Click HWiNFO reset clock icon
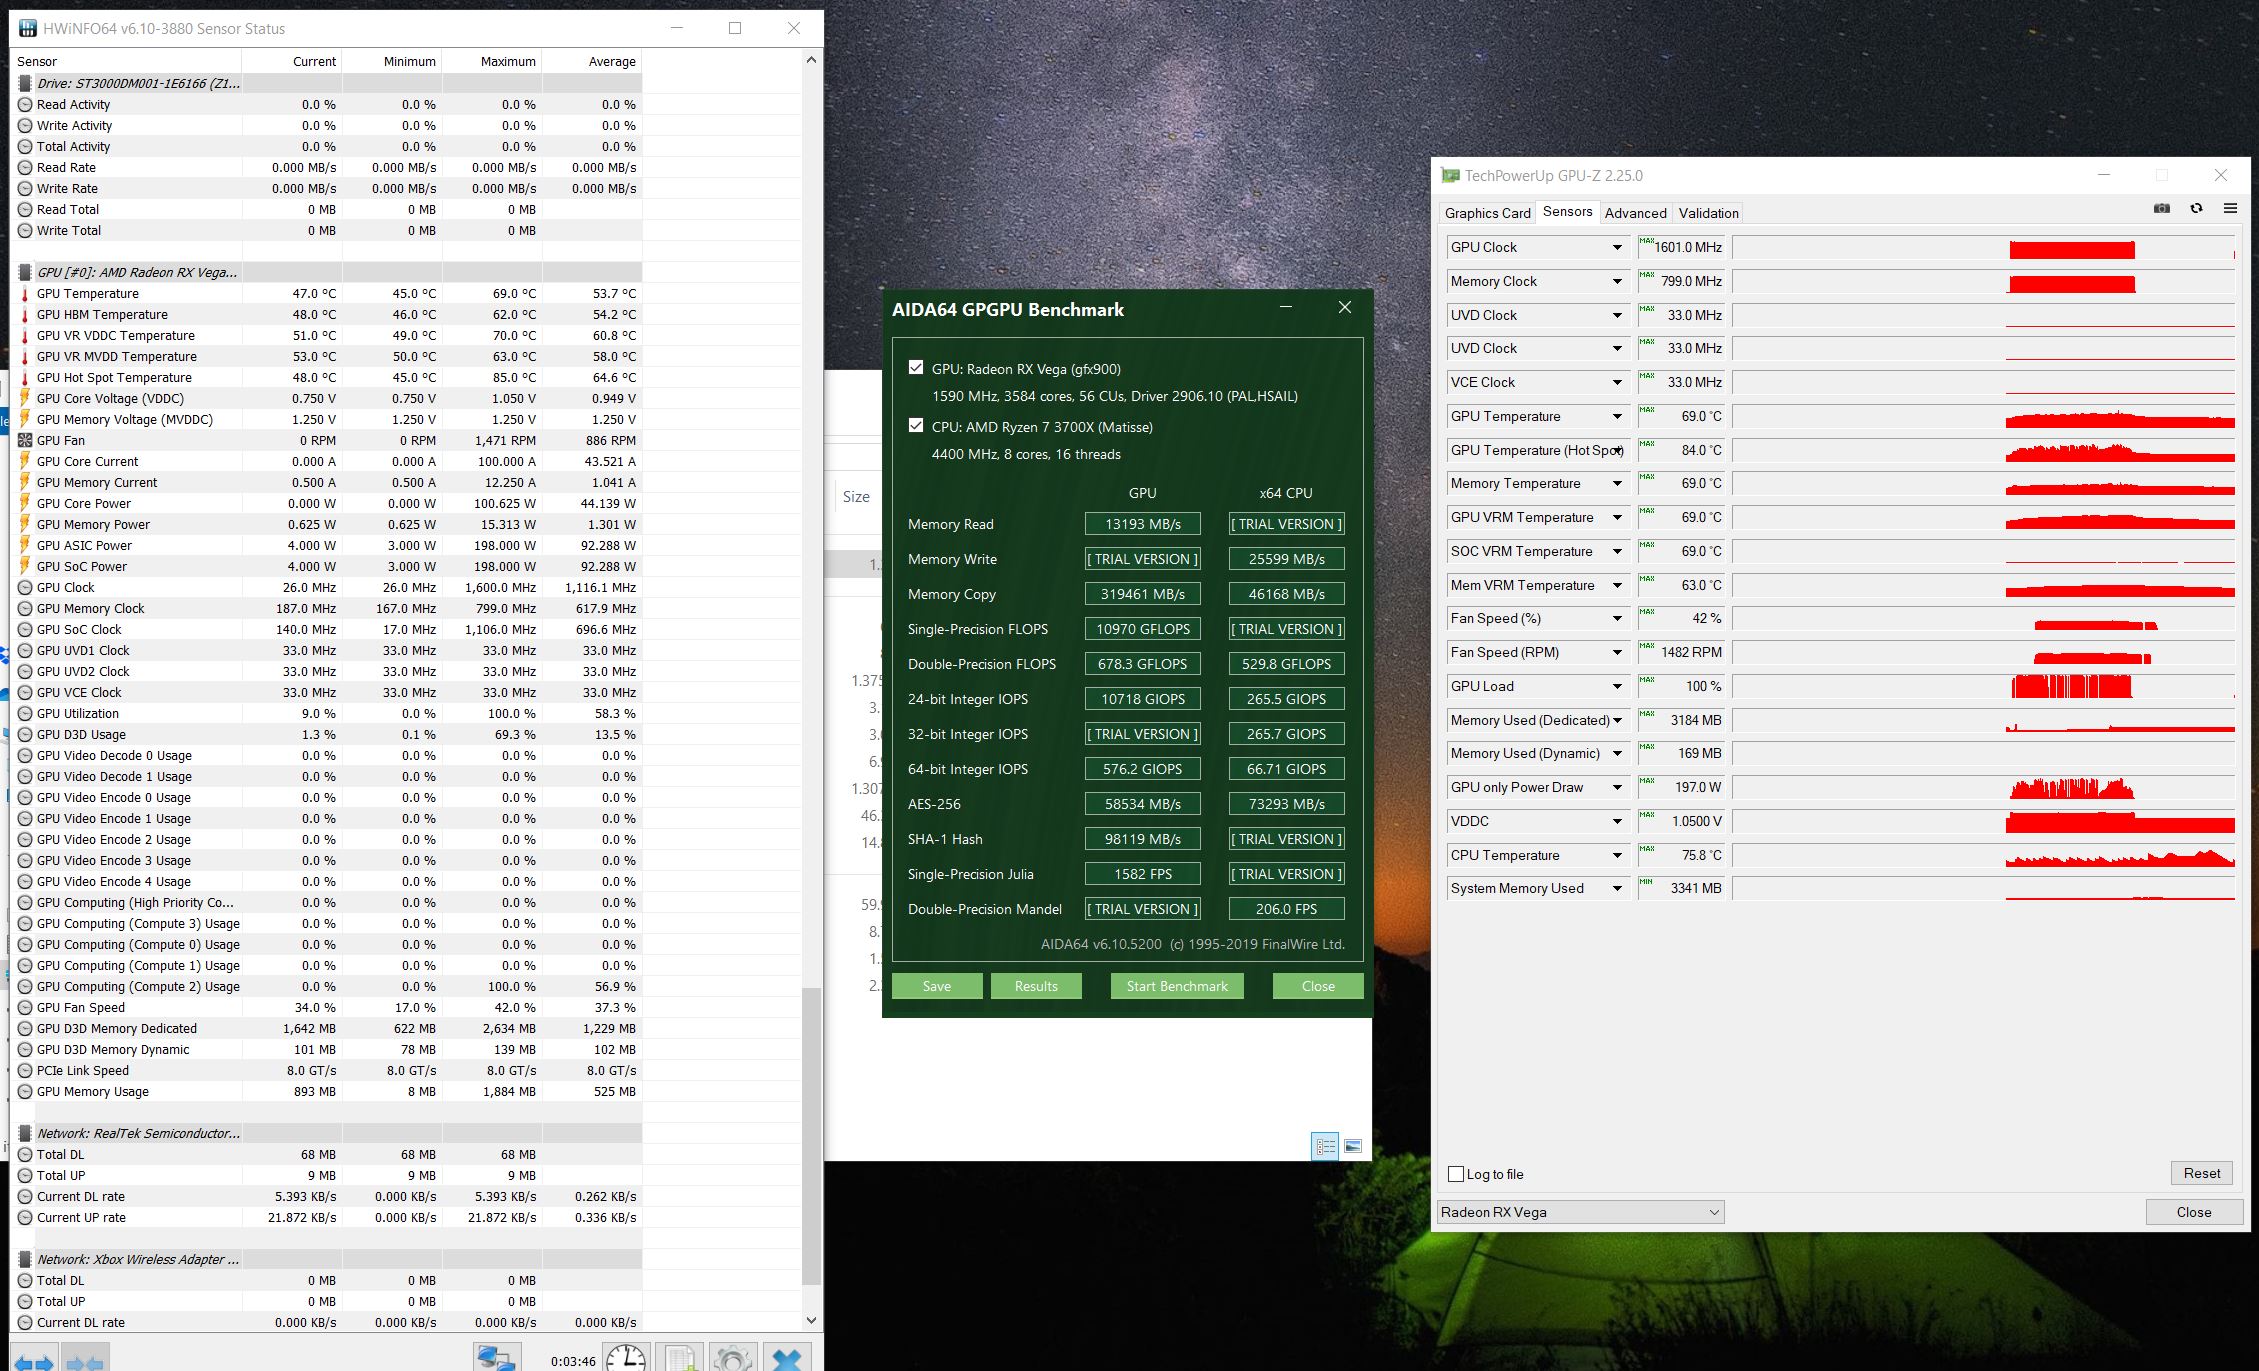The width and height of the screenshot is (2259, 1371). (626, 1358)
